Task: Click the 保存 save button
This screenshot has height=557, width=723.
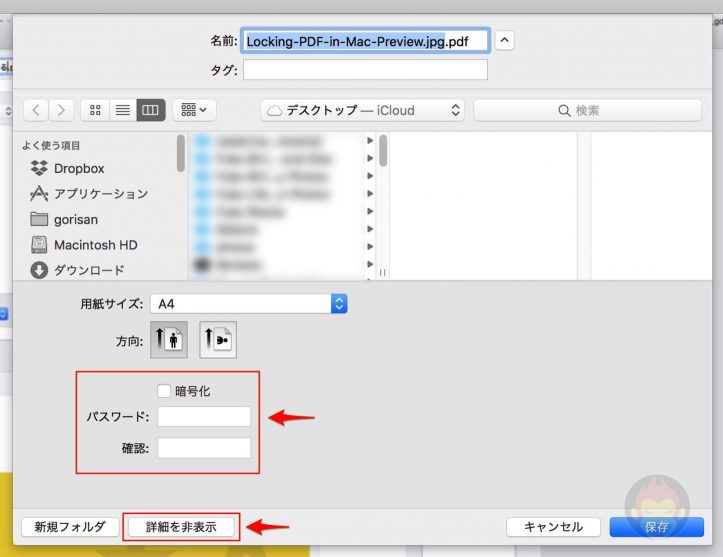Action: click(657, 527)
